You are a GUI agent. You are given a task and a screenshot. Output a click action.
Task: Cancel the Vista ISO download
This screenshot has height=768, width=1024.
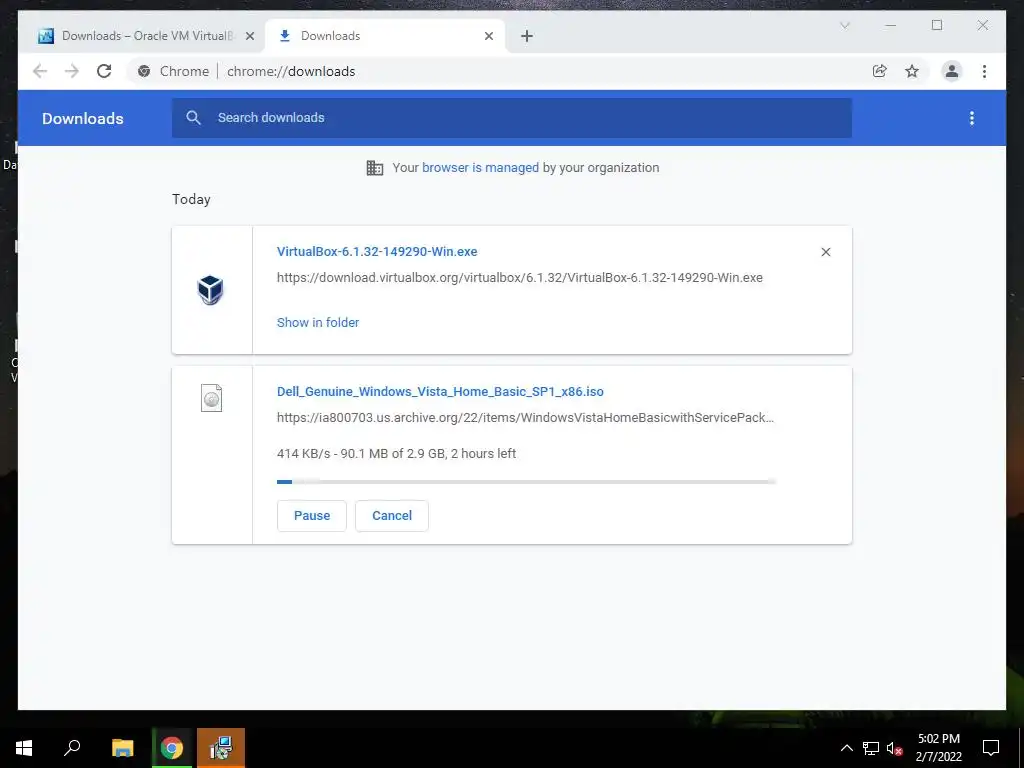tap(392, 516)
